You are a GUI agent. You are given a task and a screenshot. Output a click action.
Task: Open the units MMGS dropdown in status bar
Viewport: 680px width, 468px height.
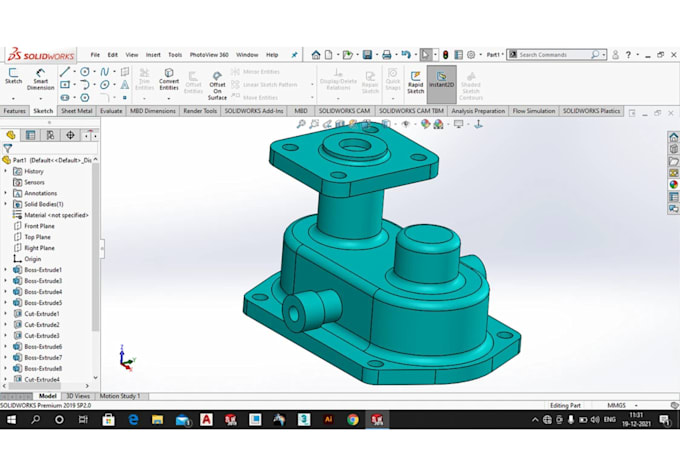point(636,405)
